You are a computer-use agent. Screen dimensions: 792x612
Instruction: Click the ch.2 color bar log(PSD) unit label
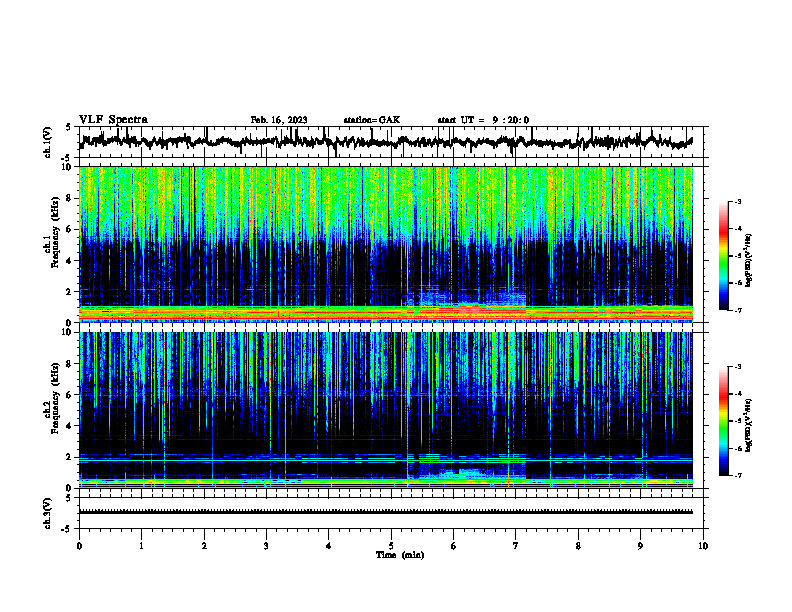tap(748, 426)
